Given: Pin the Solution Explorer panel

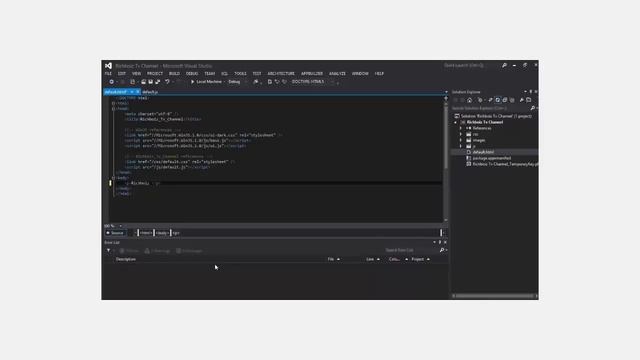Looking at the screenshot, I should click(530, 92).
